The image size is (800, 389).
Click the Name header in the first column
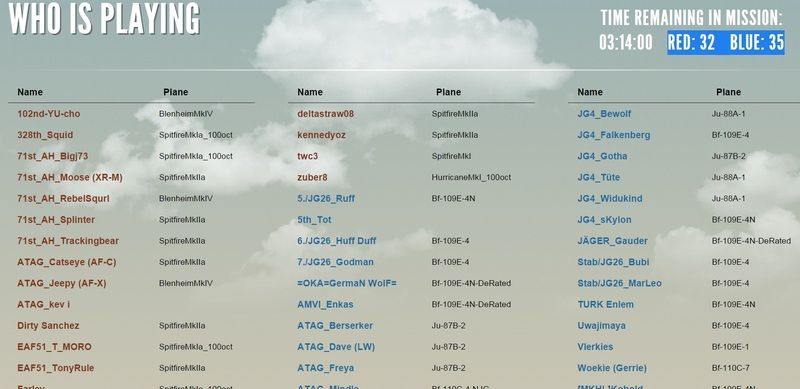coord(30,92)
